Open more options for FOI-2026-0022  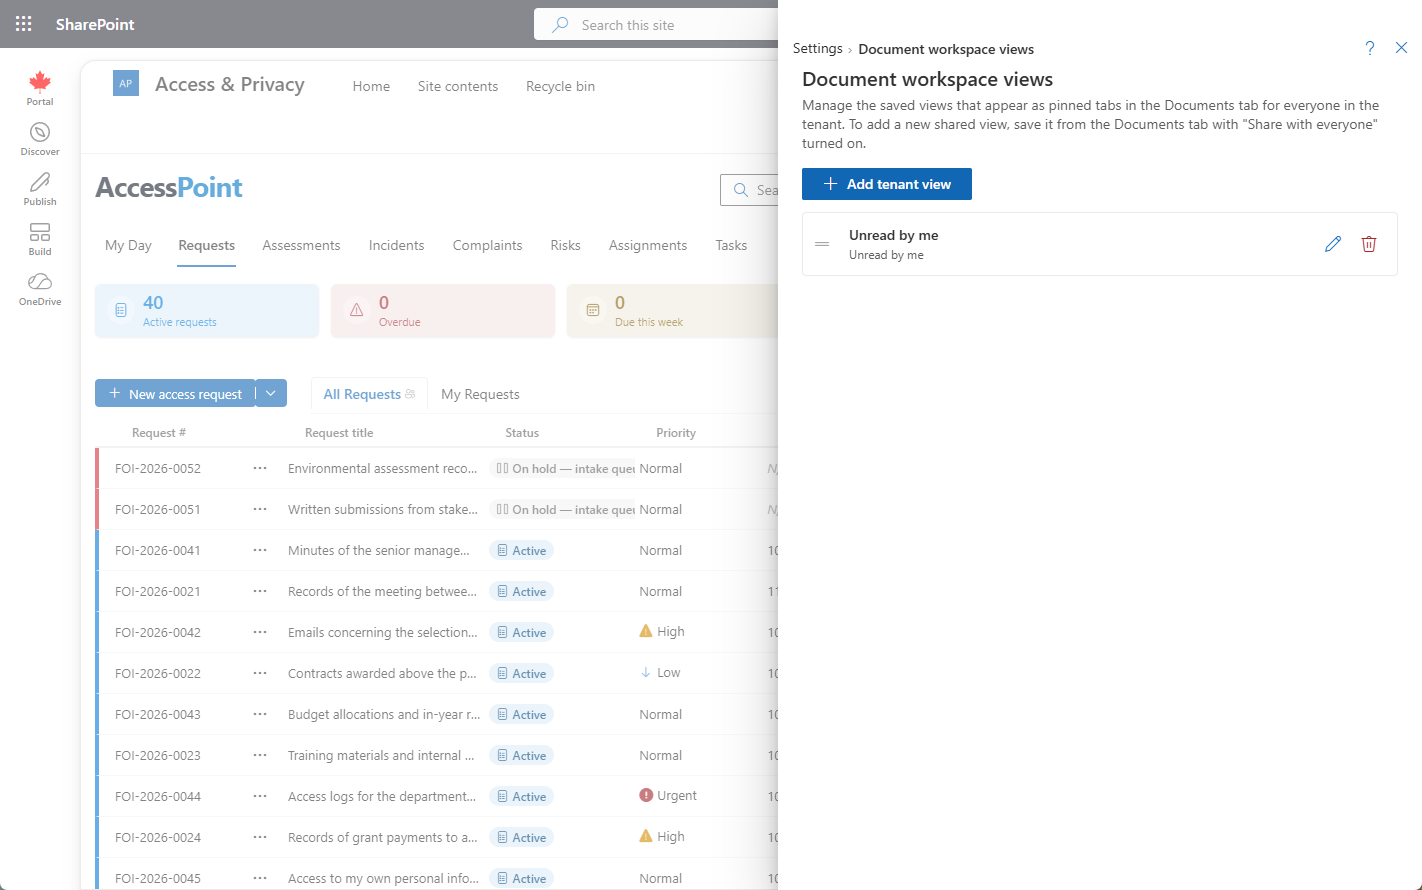click(x=260, y=673)
